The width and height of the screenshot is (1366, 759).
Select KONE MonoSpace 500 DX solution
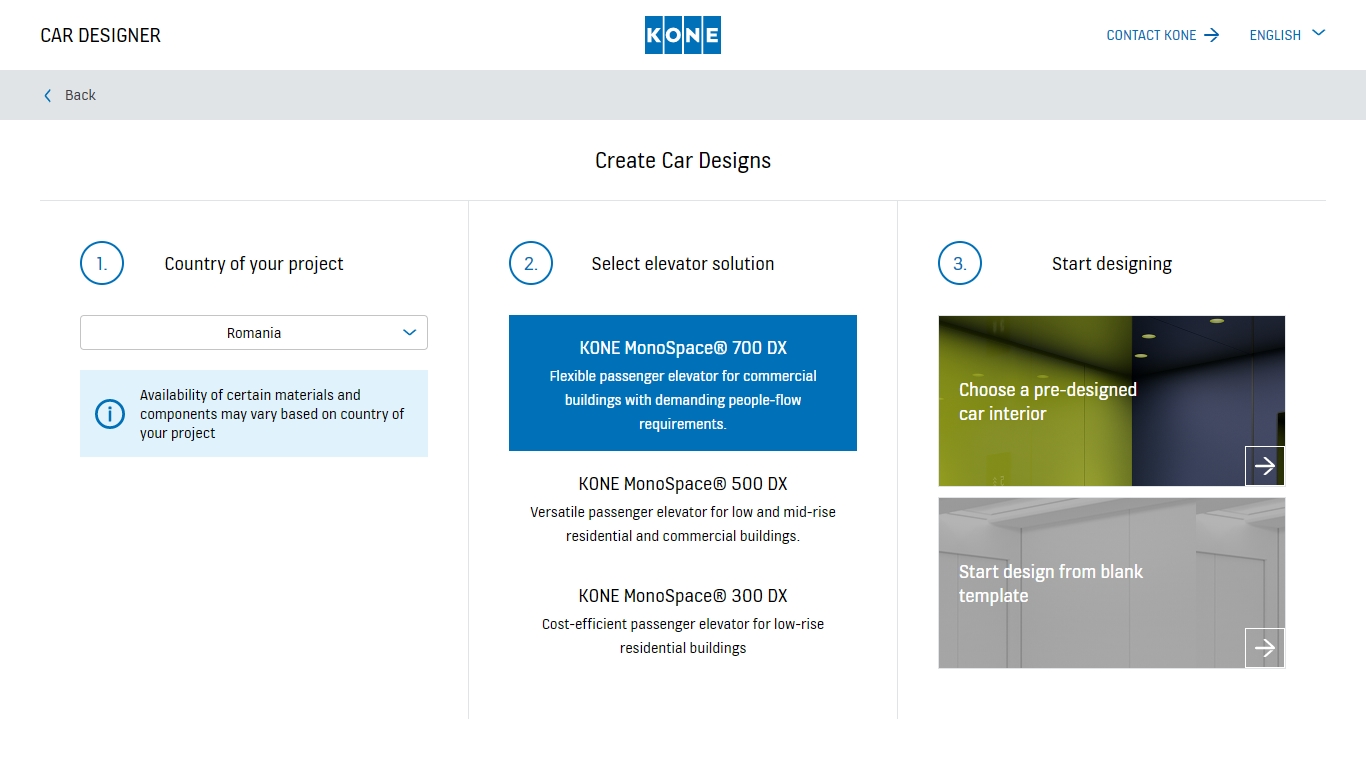coord(683,509)
